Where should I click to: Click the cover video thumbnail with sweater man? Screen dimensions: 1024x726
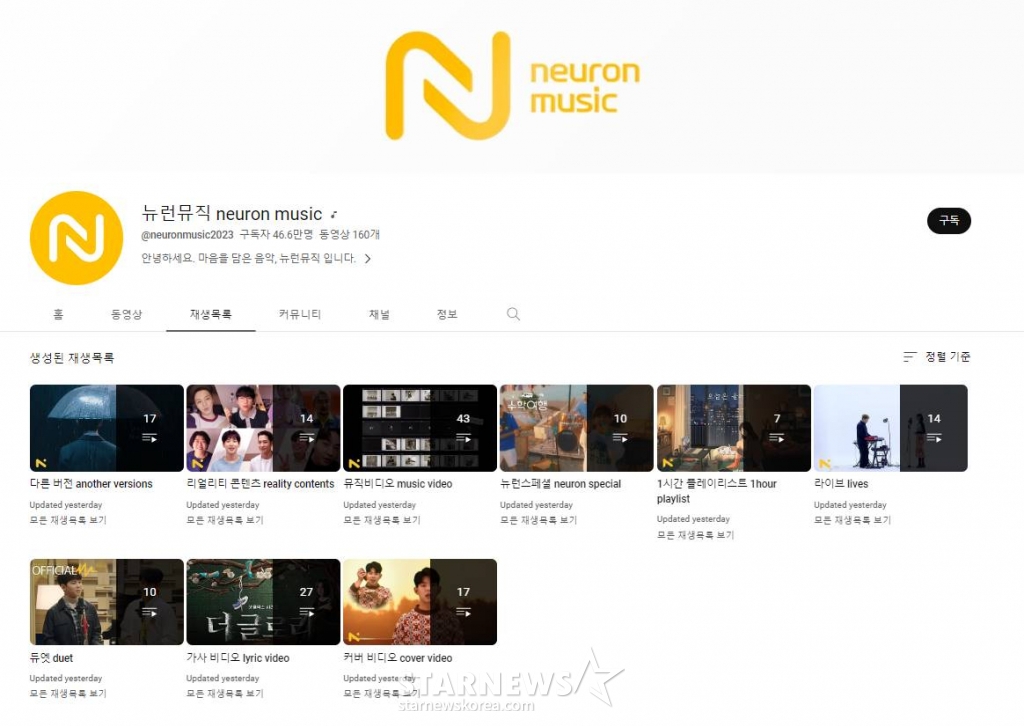tap(420, 601)
